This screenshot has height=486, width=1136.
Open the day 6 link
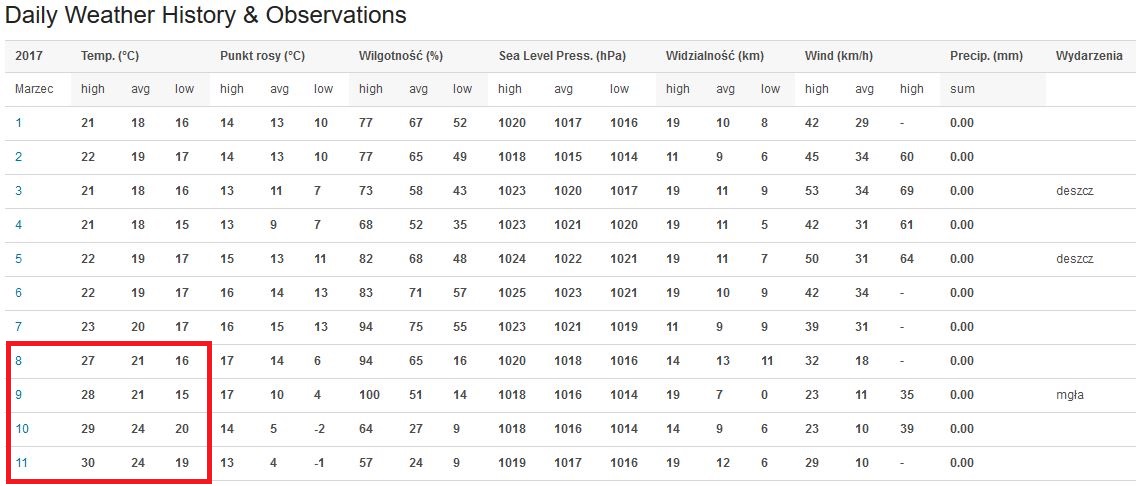[x=19, y=293]
